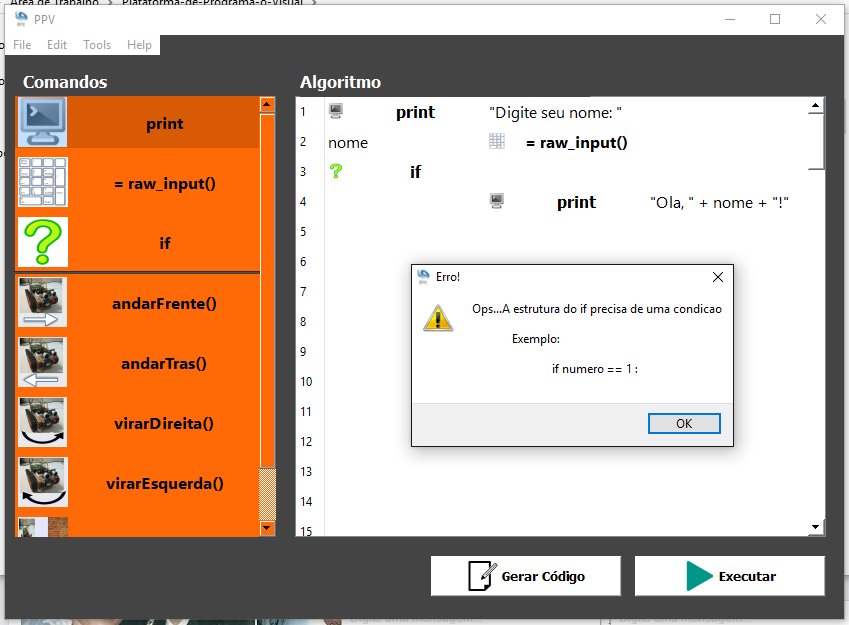Select the "Digite seu nome:" text on line 1
Screen dimensions: 849x625
(556, 112)
